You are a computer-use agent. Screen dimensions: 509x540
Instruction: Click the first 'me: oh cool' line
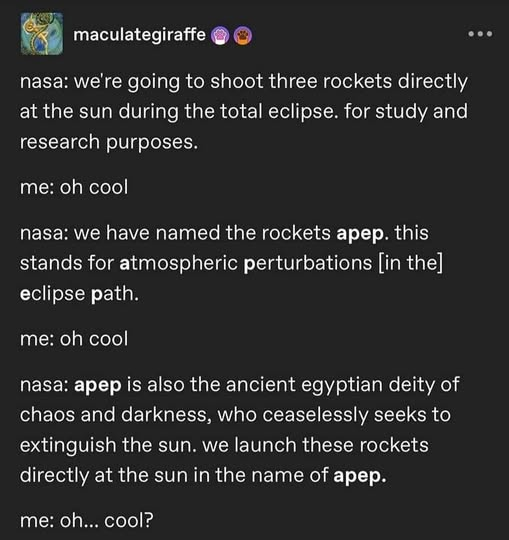(x=74, y=187)
